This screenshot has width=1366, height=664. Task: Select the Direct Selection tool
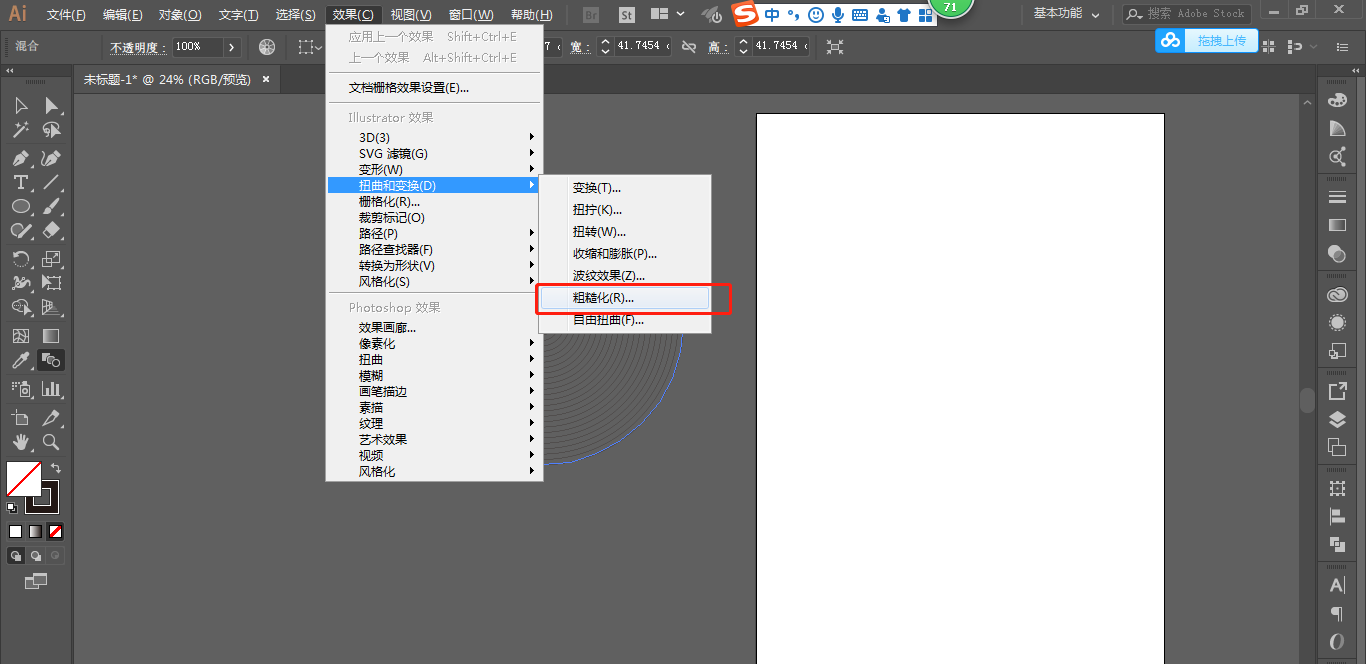coord(51,106)
